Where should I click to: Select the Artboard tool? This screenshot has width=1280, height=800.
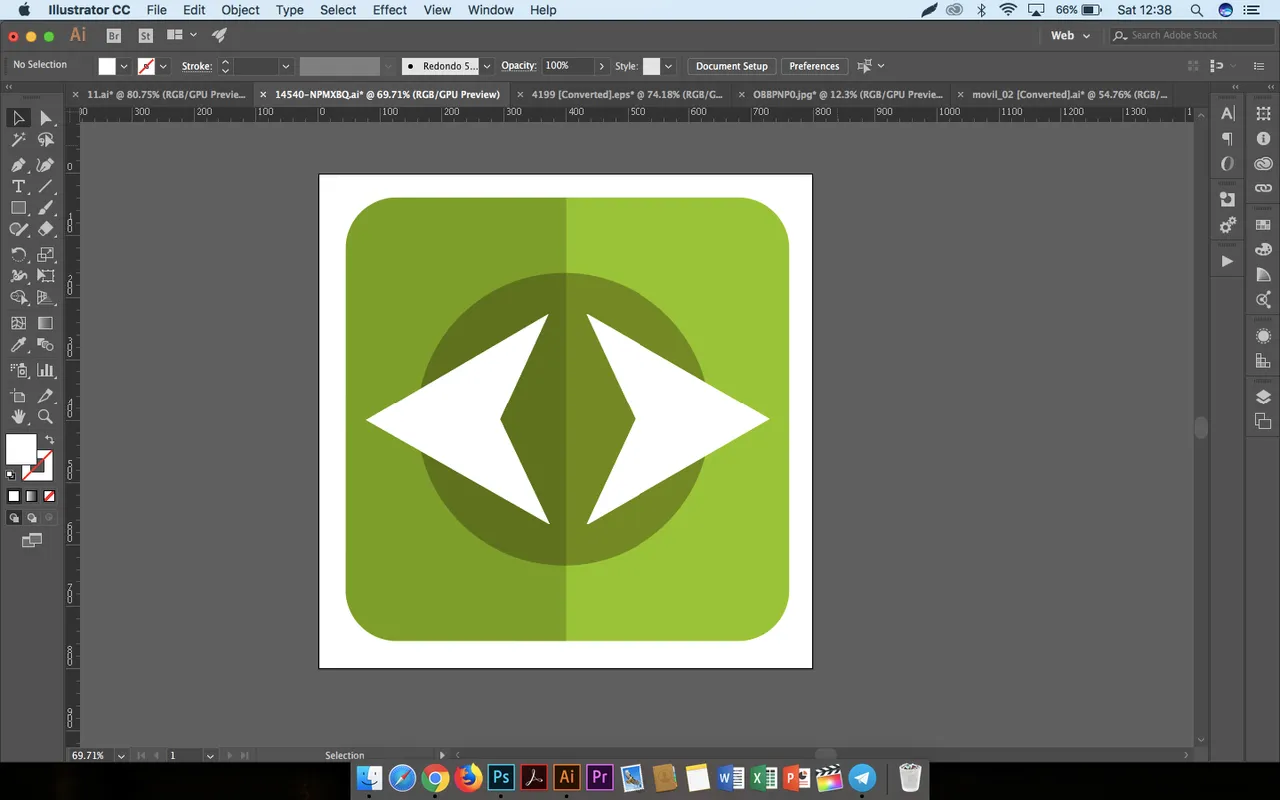(x=18, y=396)
